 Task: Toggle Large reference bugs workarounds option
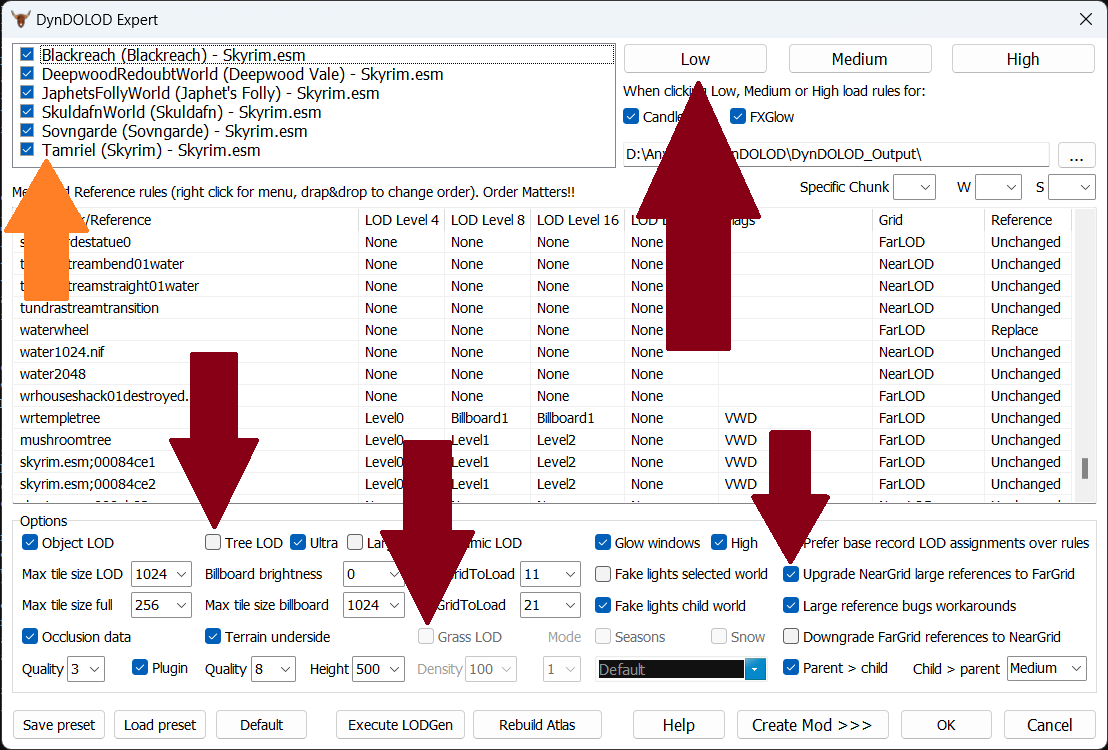point(792,606)
